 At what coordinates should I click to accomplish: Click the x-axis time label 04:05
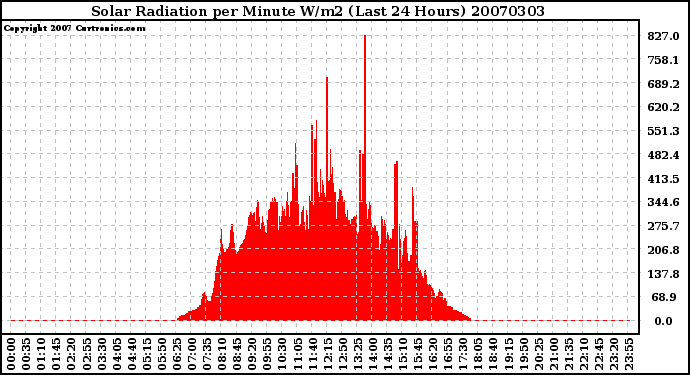coord(116,354)
